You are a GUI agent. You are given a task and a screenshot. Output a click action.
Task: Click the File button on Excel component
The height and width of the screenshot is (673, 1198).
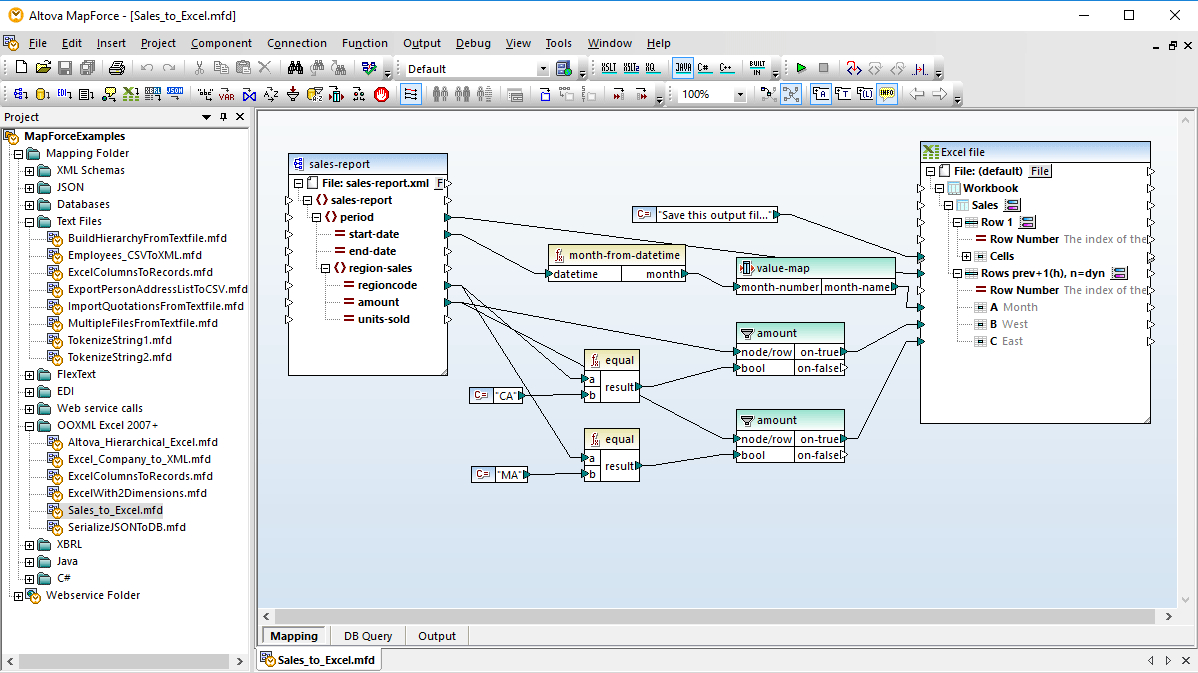[1038, 170]
